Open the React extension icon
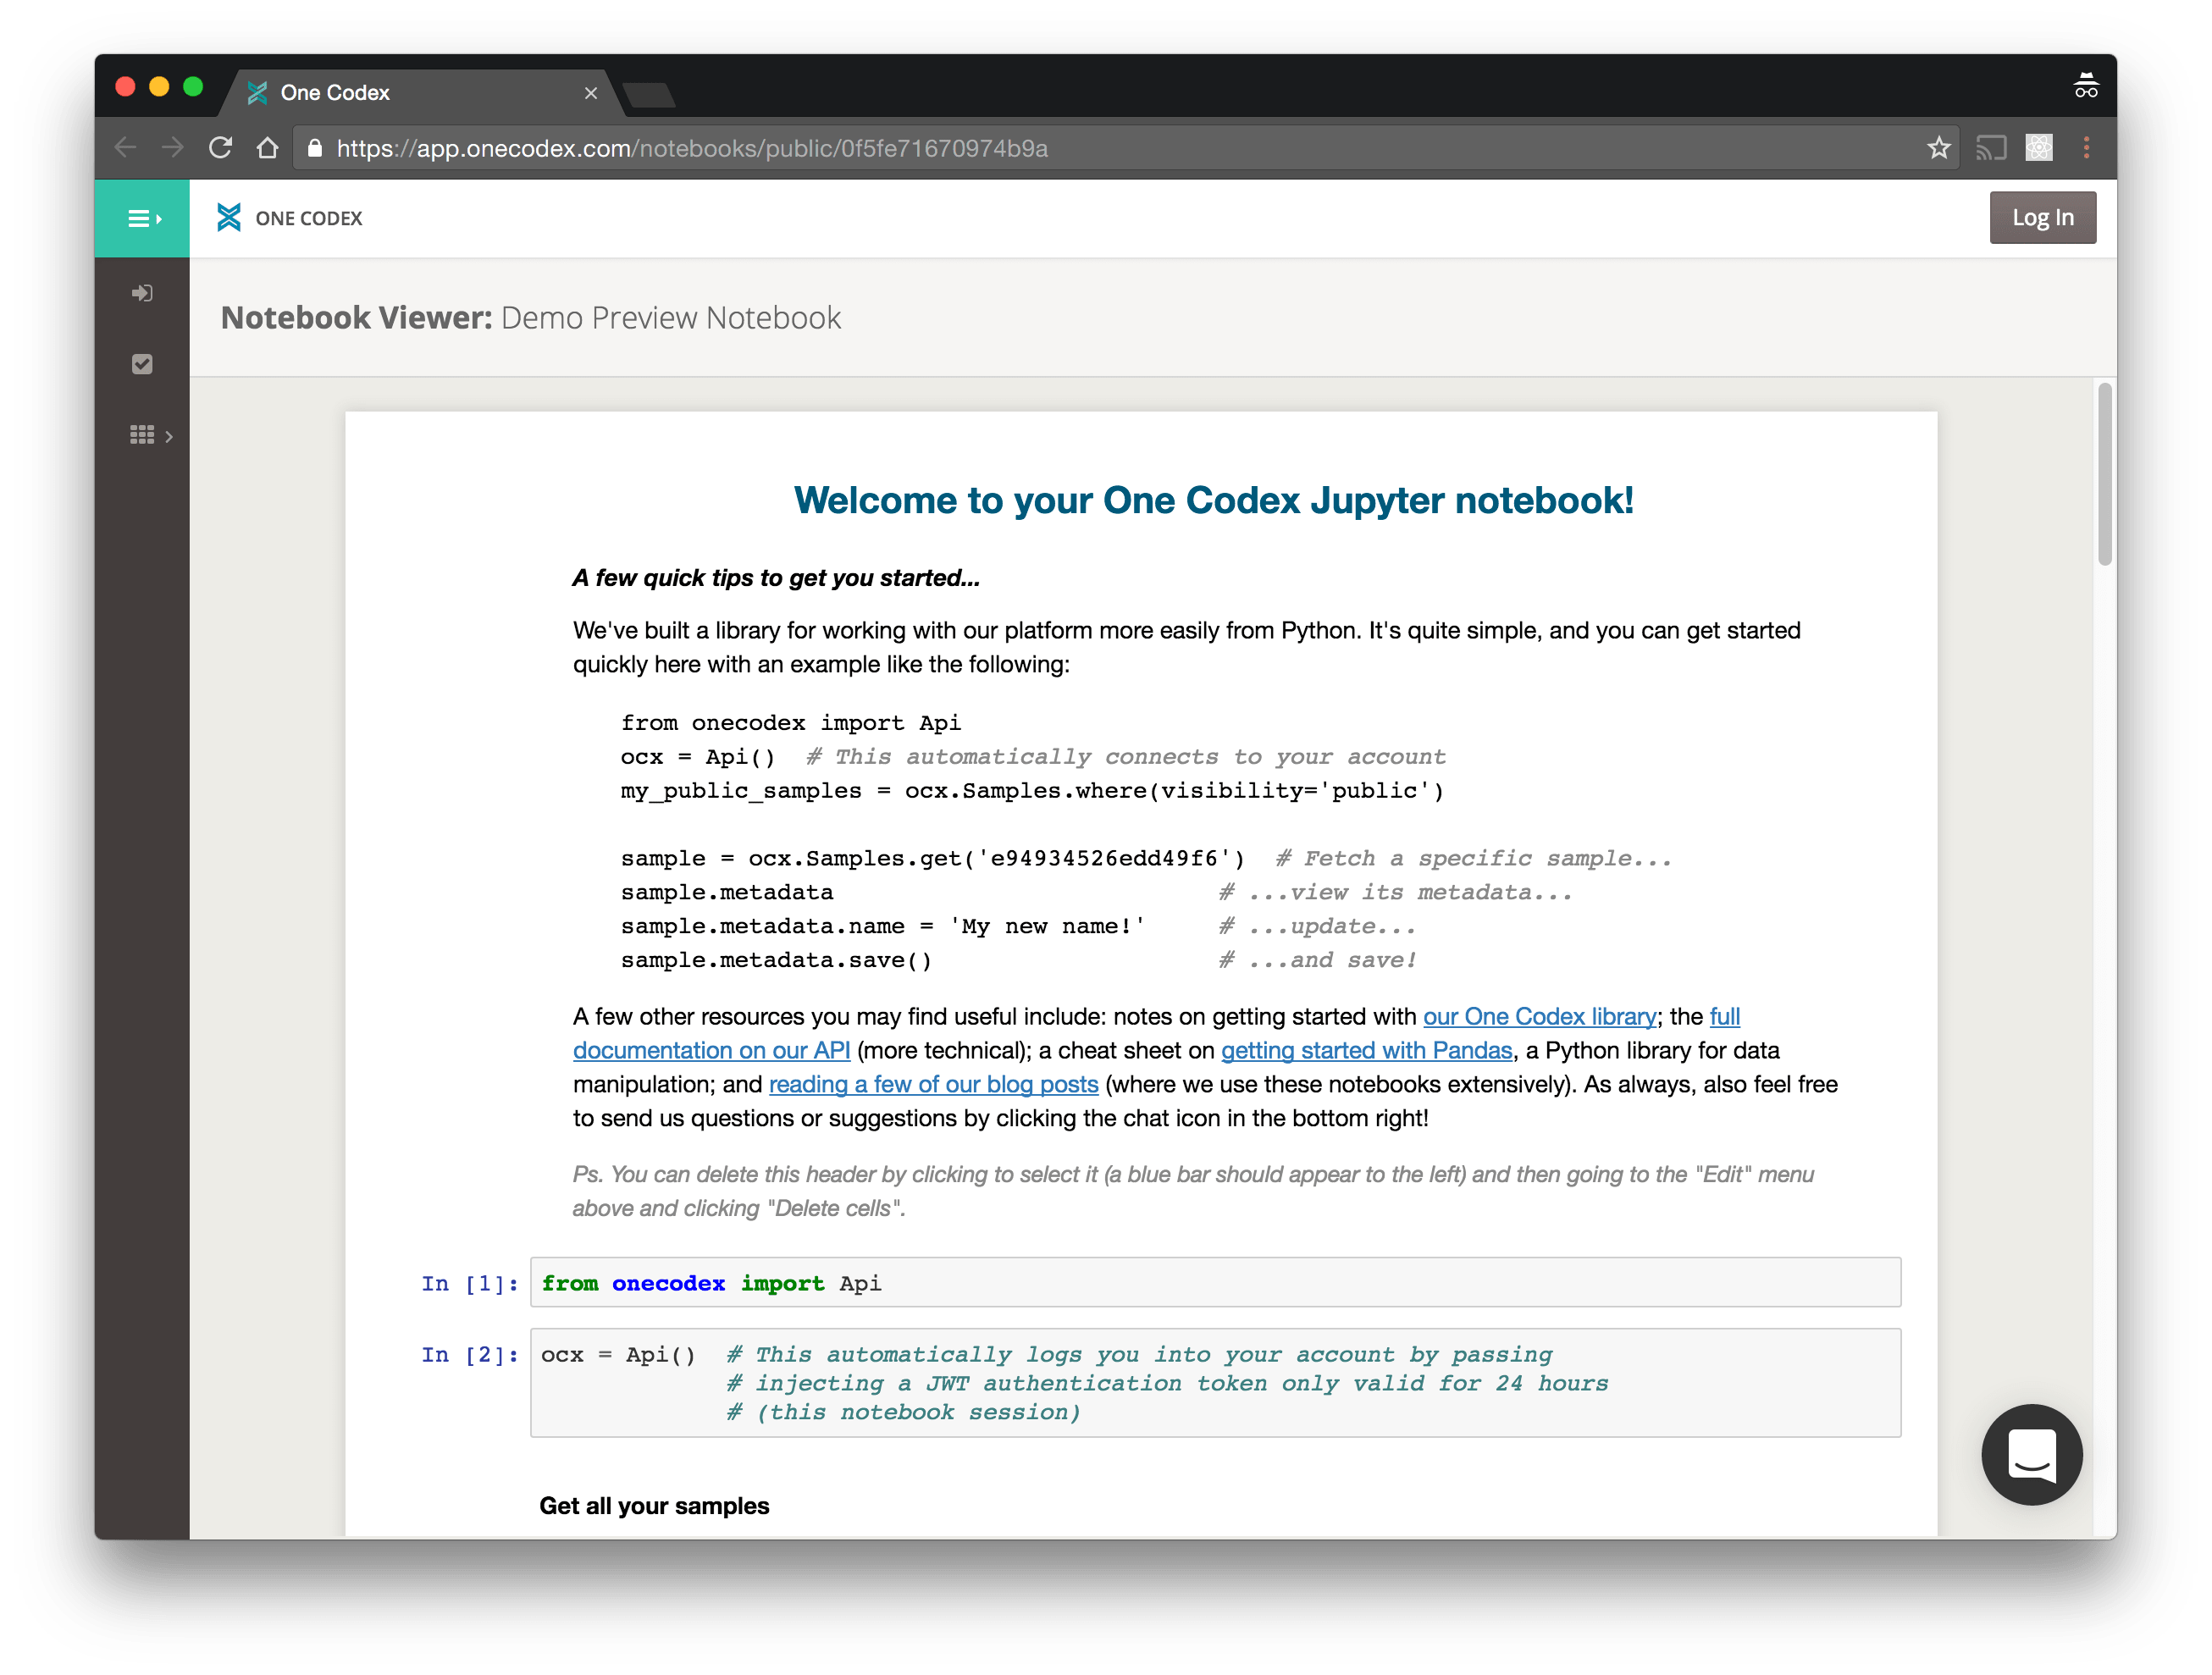Screen dimensions: 2212x1675 coord(2039,148)
